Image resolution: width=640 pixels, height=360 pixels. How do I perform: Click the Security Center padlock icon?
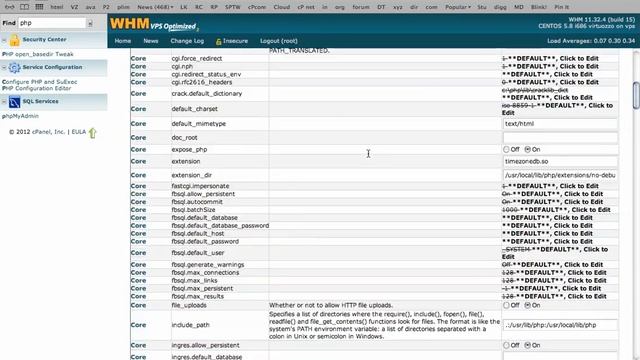click(x=15, y=40)
